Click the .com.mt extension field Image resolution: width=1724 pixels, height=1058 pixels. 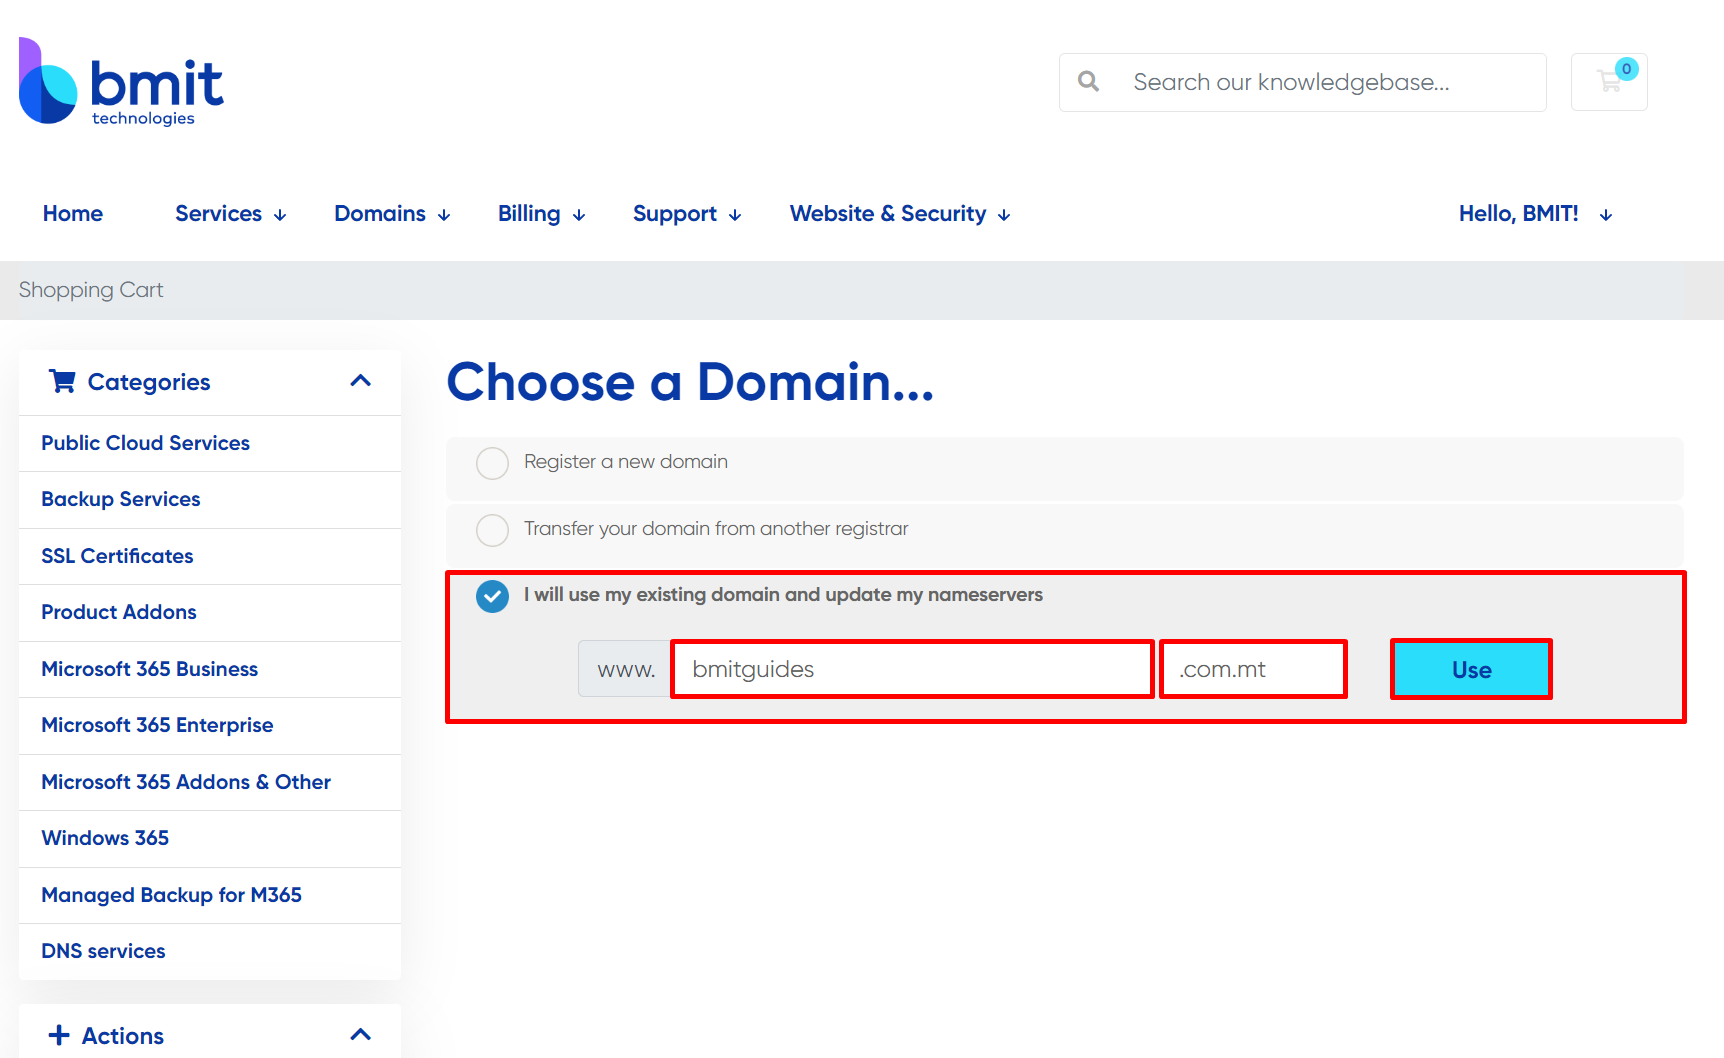pyautogui.click(x=1253, y=669)
